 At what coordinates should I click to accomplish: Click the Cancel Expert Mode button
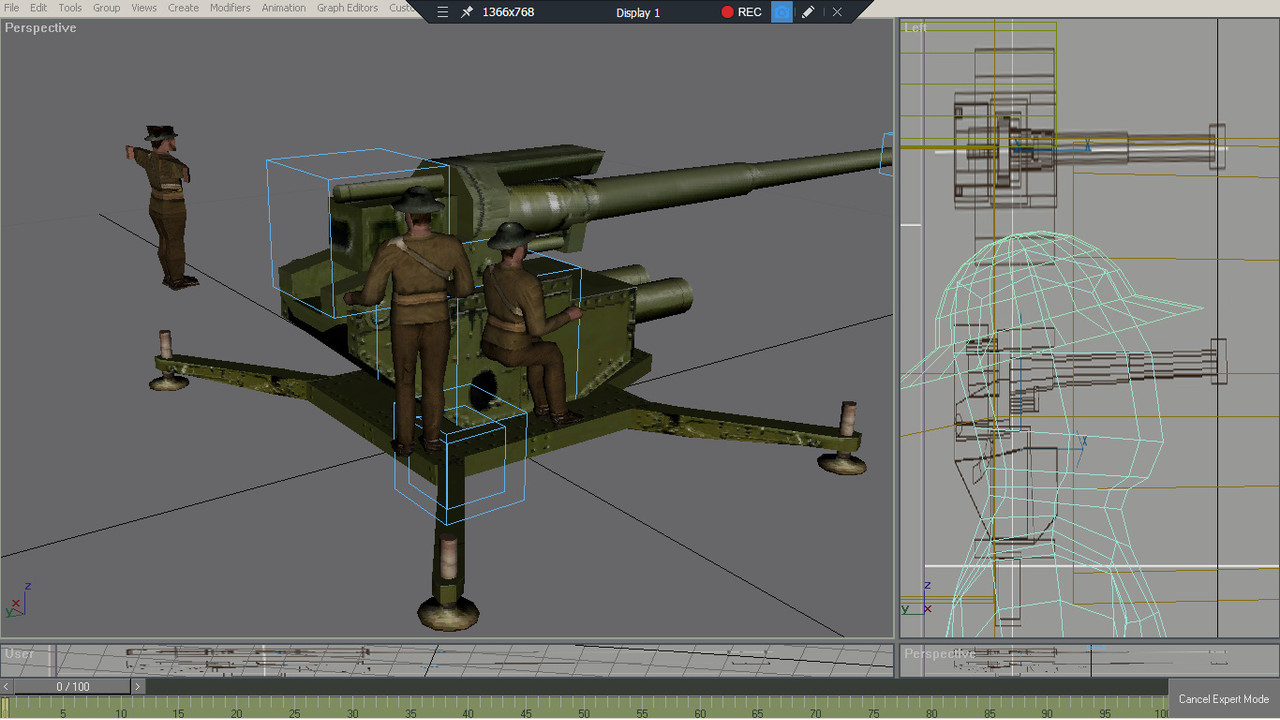(1223, 699)
